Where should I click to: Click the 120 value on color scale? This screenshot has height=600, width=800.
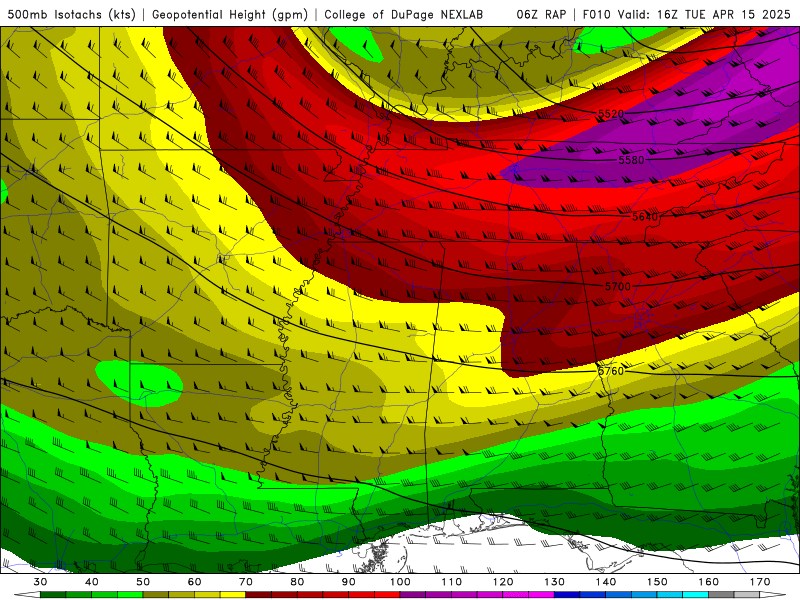pyautogui.click(x=503, y=582)
